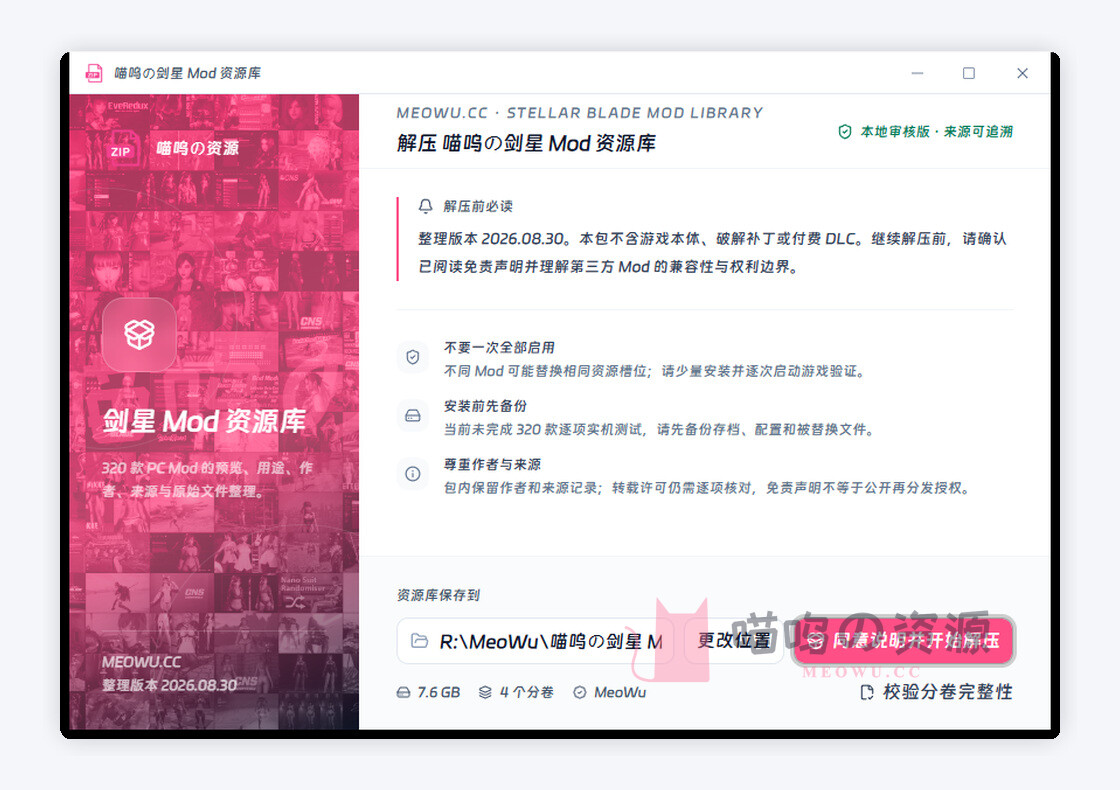Click sidebar title 剑星 Mod 资源库

point(204,421)
